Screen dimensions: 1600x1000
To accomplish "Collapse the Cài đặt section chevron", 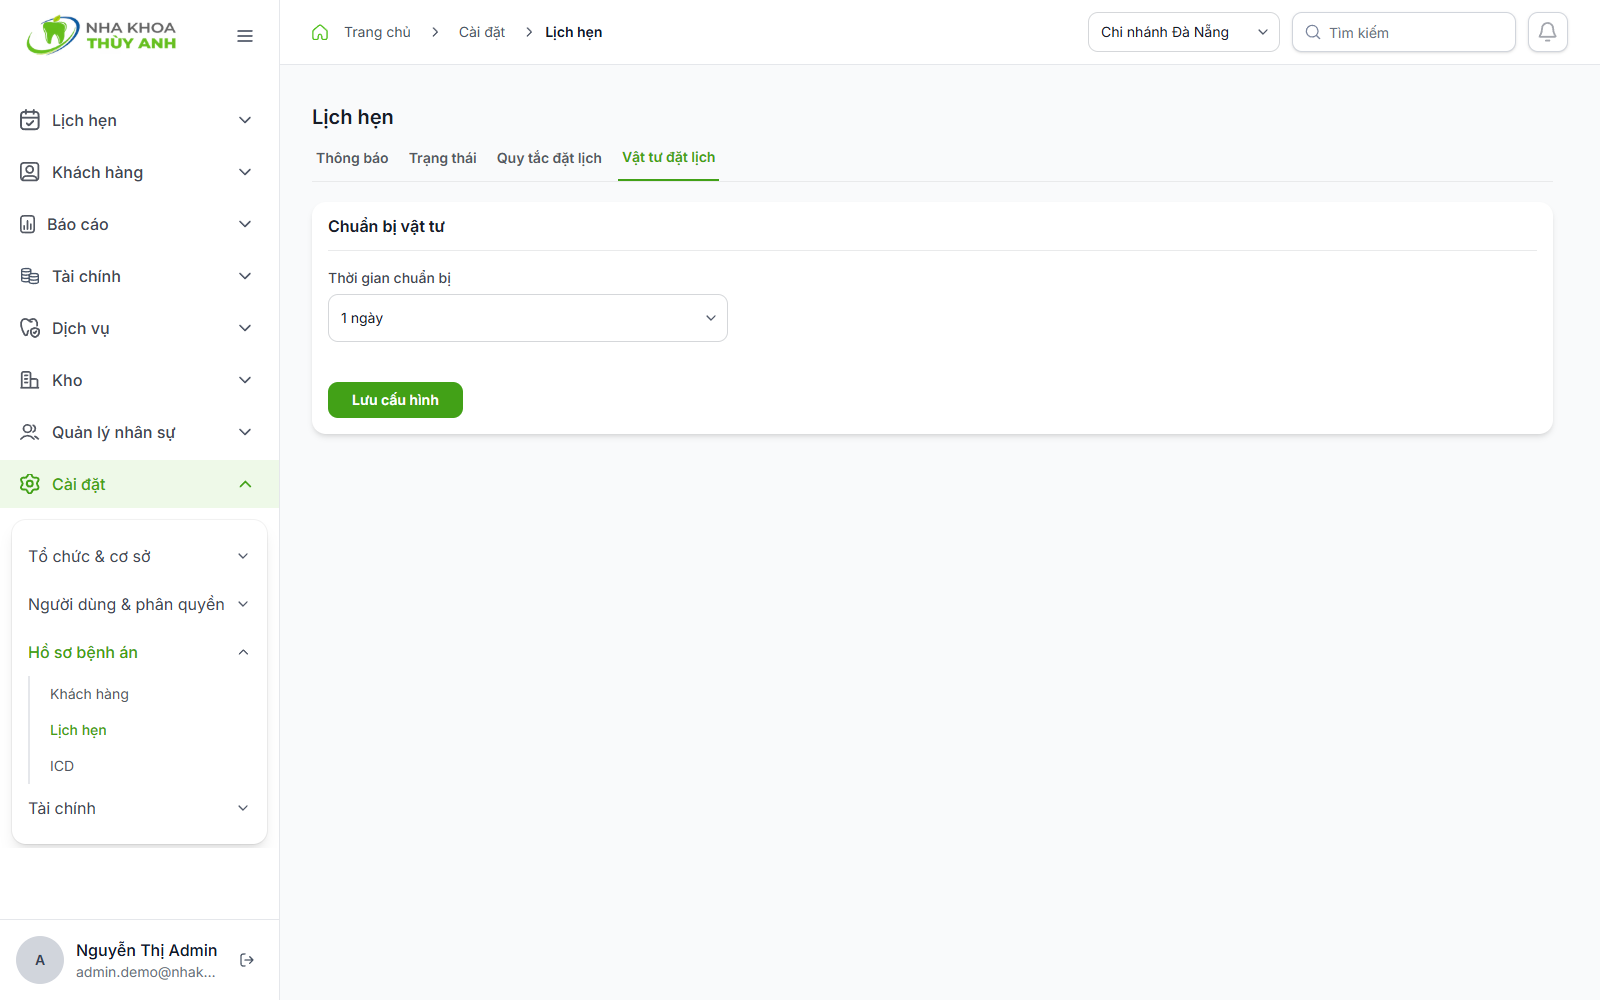I will pyautogui.click(x=245, y=484).
